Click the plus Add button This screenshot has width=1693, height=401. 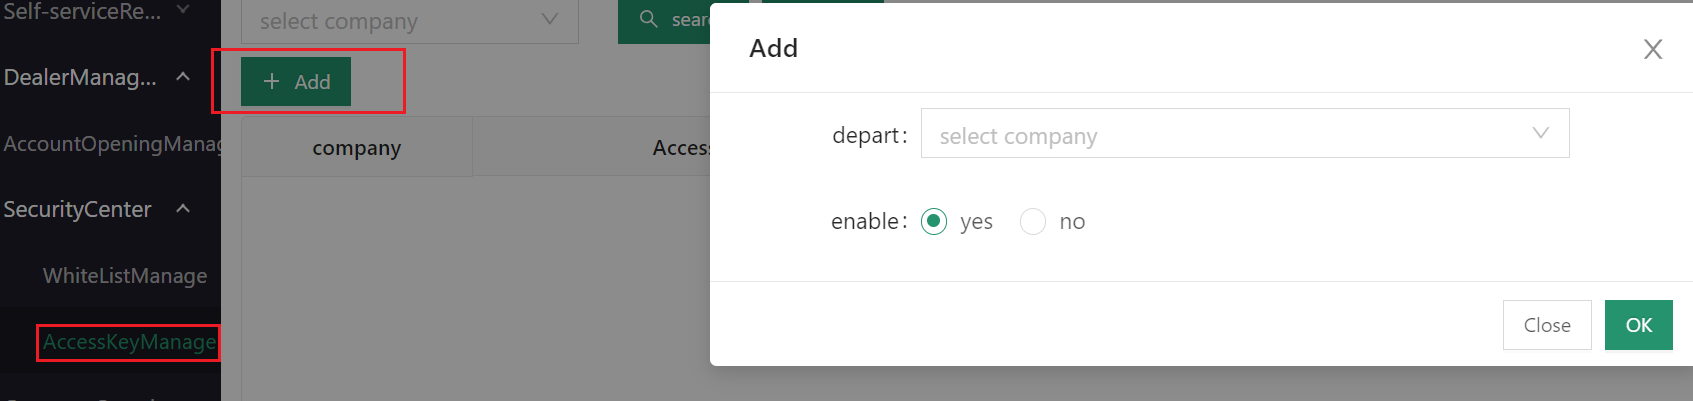click(296, 82)
